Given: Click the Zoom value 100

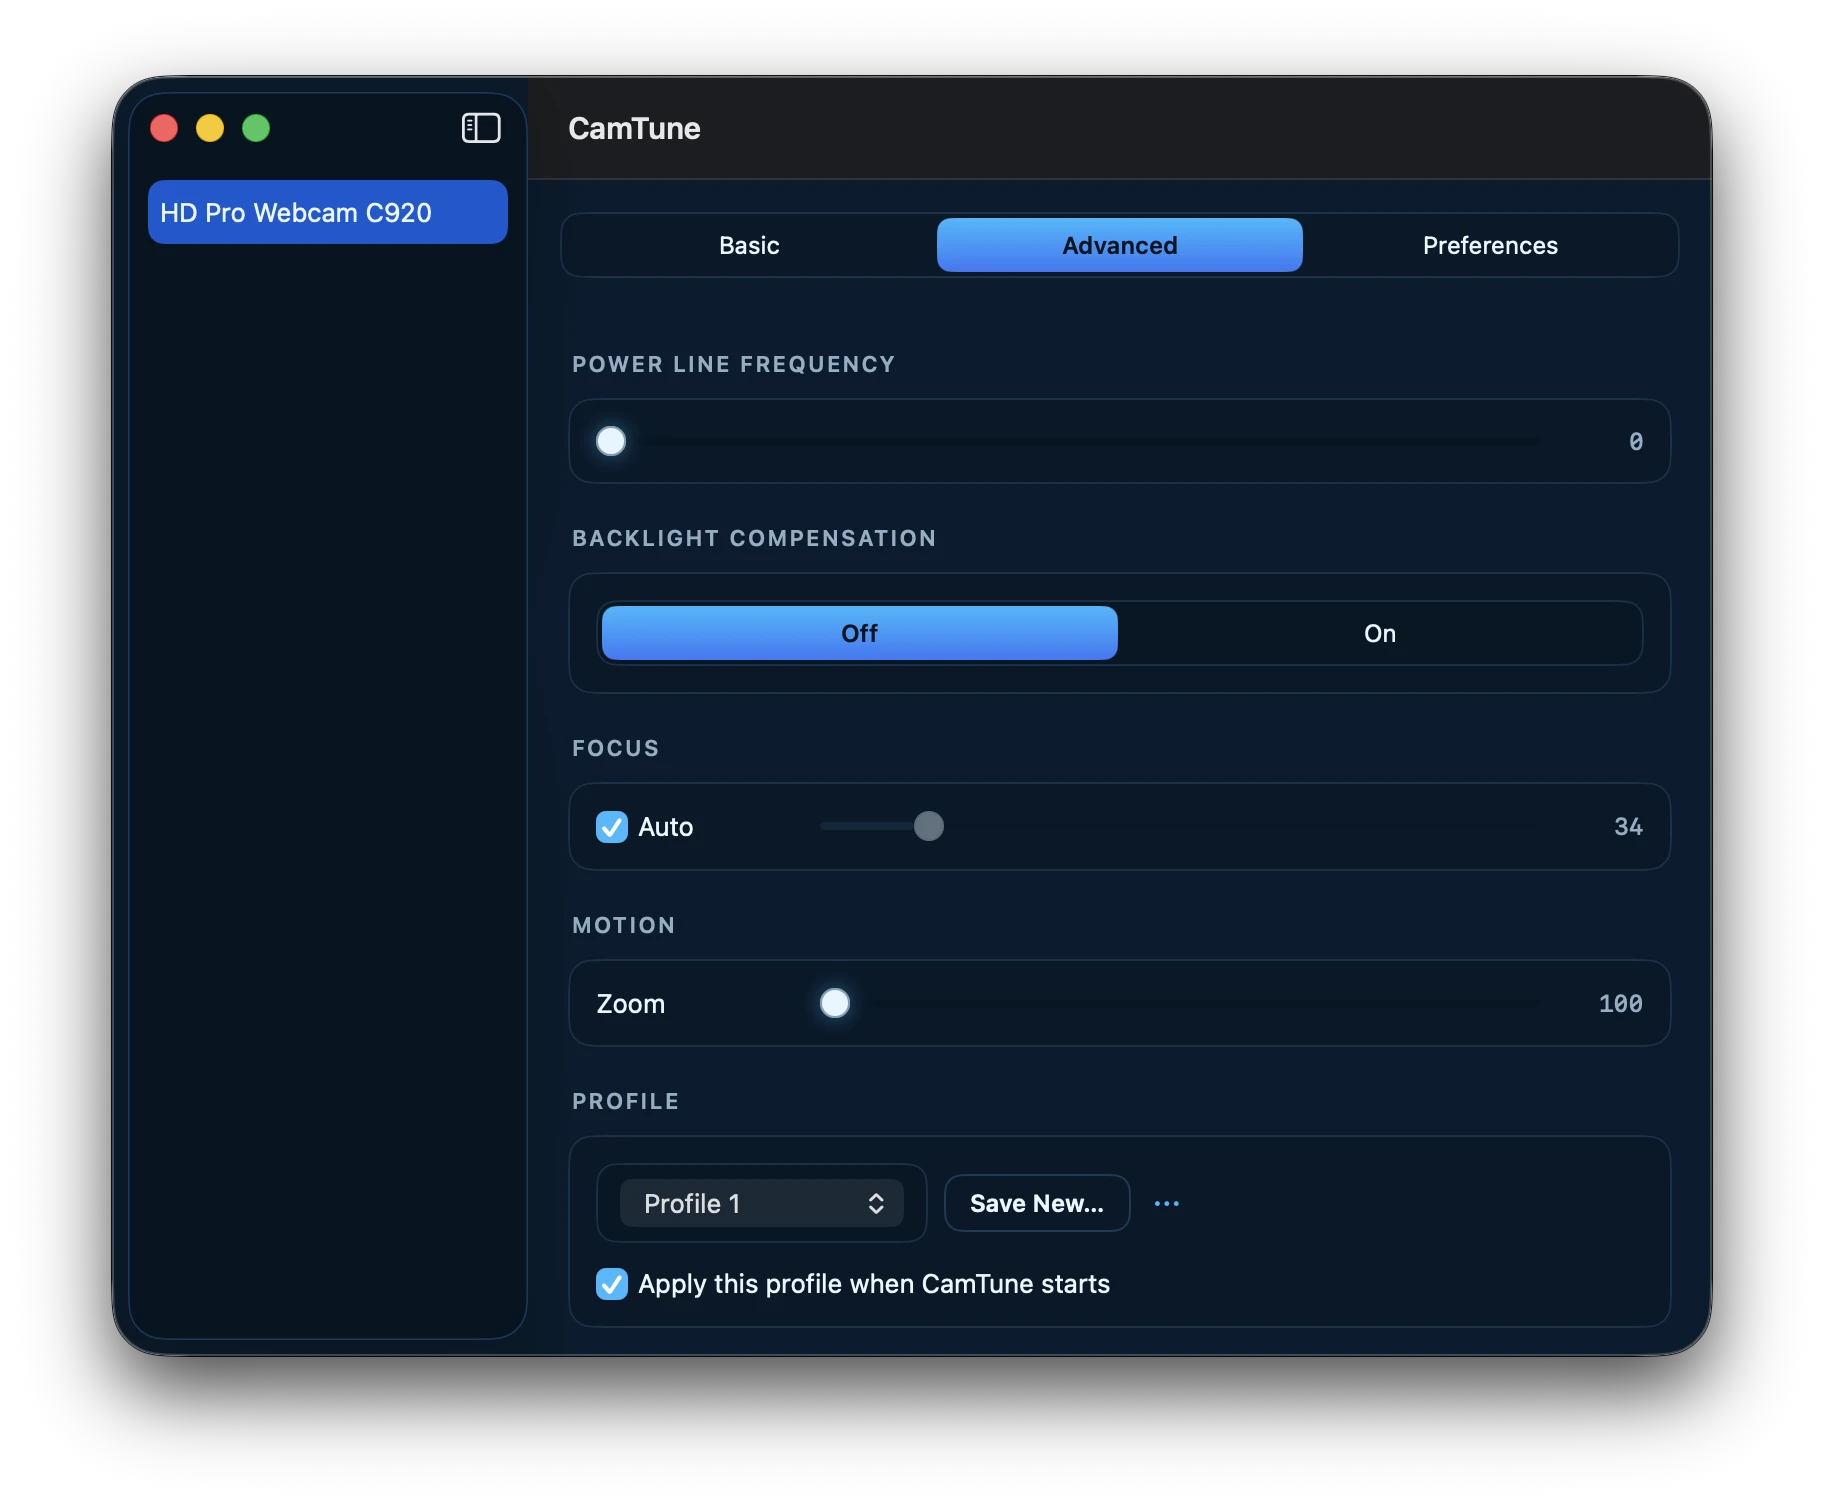Looking at the screenshot, I should pyautogui.click(x=1620, y=1003).
